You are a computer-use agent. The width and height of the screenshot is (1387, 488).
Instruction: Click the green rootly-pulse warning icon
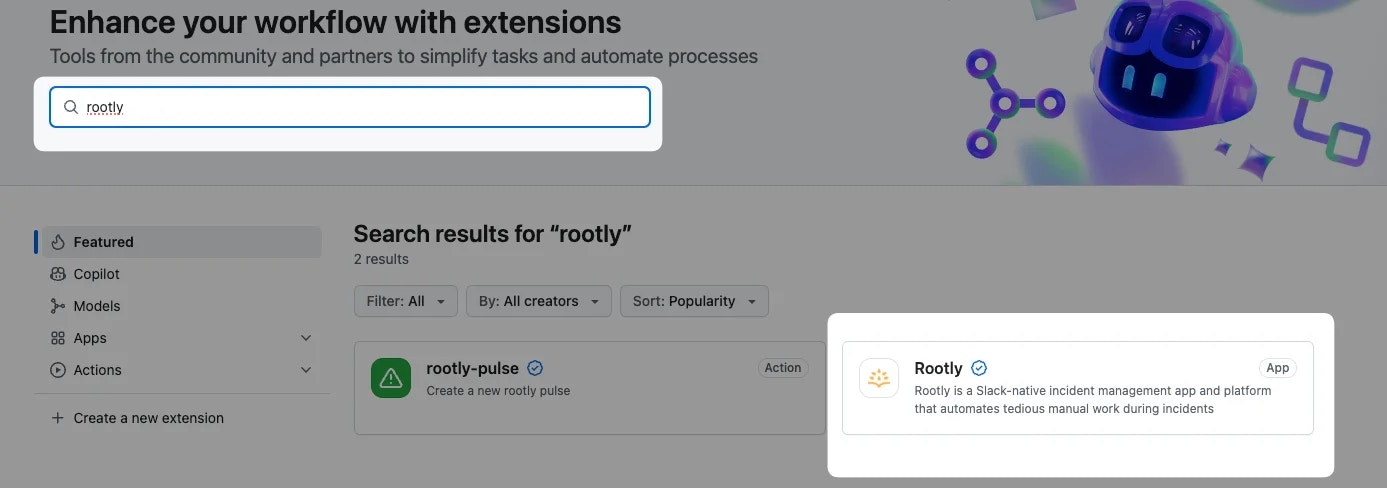tap(391, 378)
